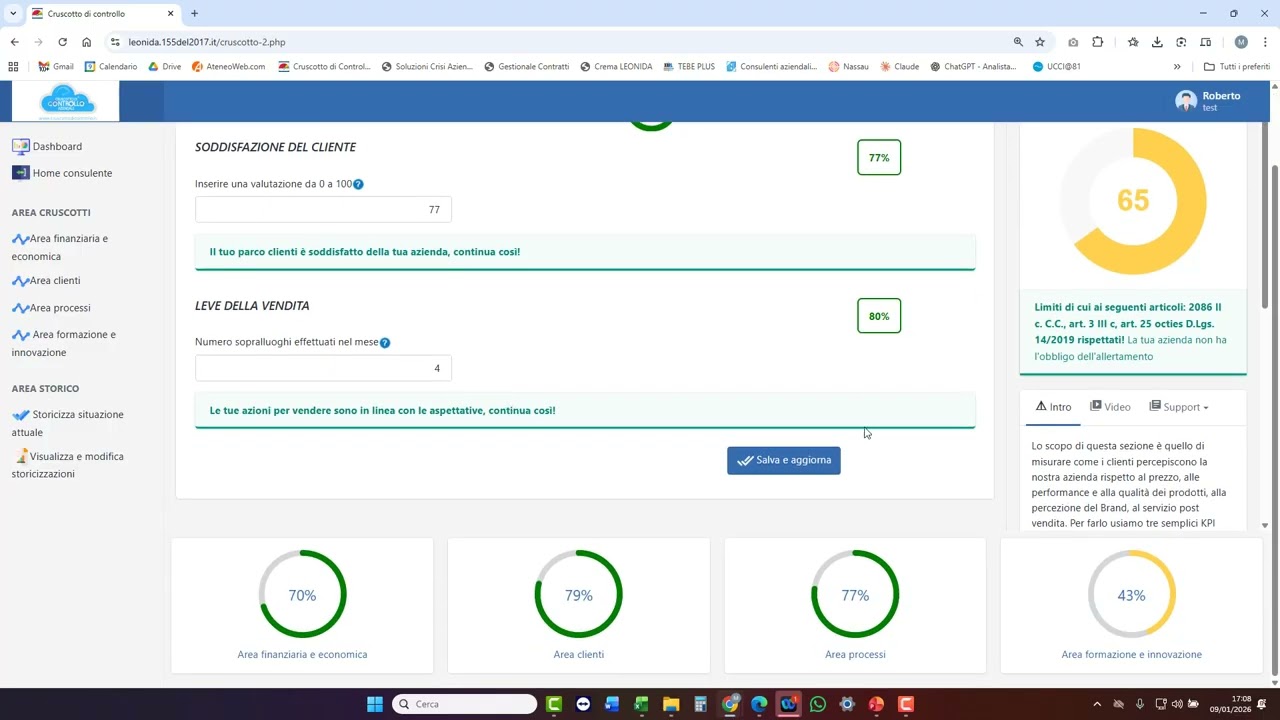1280x720 pixels.
Task: Select the Intro tab
Action: [x=1053, y=407]
